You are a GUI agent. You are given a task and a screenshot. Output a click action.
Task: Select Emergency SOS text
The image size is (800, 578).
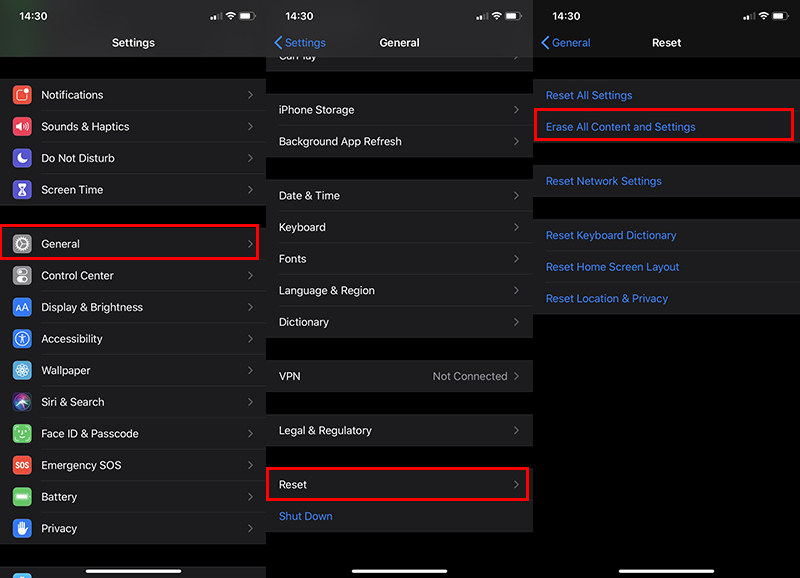[81, 465]
